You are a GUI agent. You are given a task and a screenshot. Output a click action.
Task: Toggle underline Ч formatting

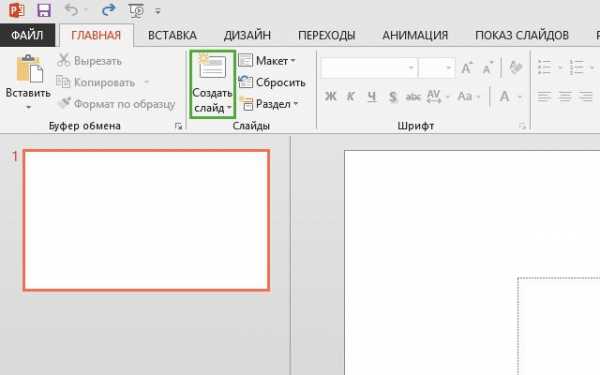click(372, 96)
